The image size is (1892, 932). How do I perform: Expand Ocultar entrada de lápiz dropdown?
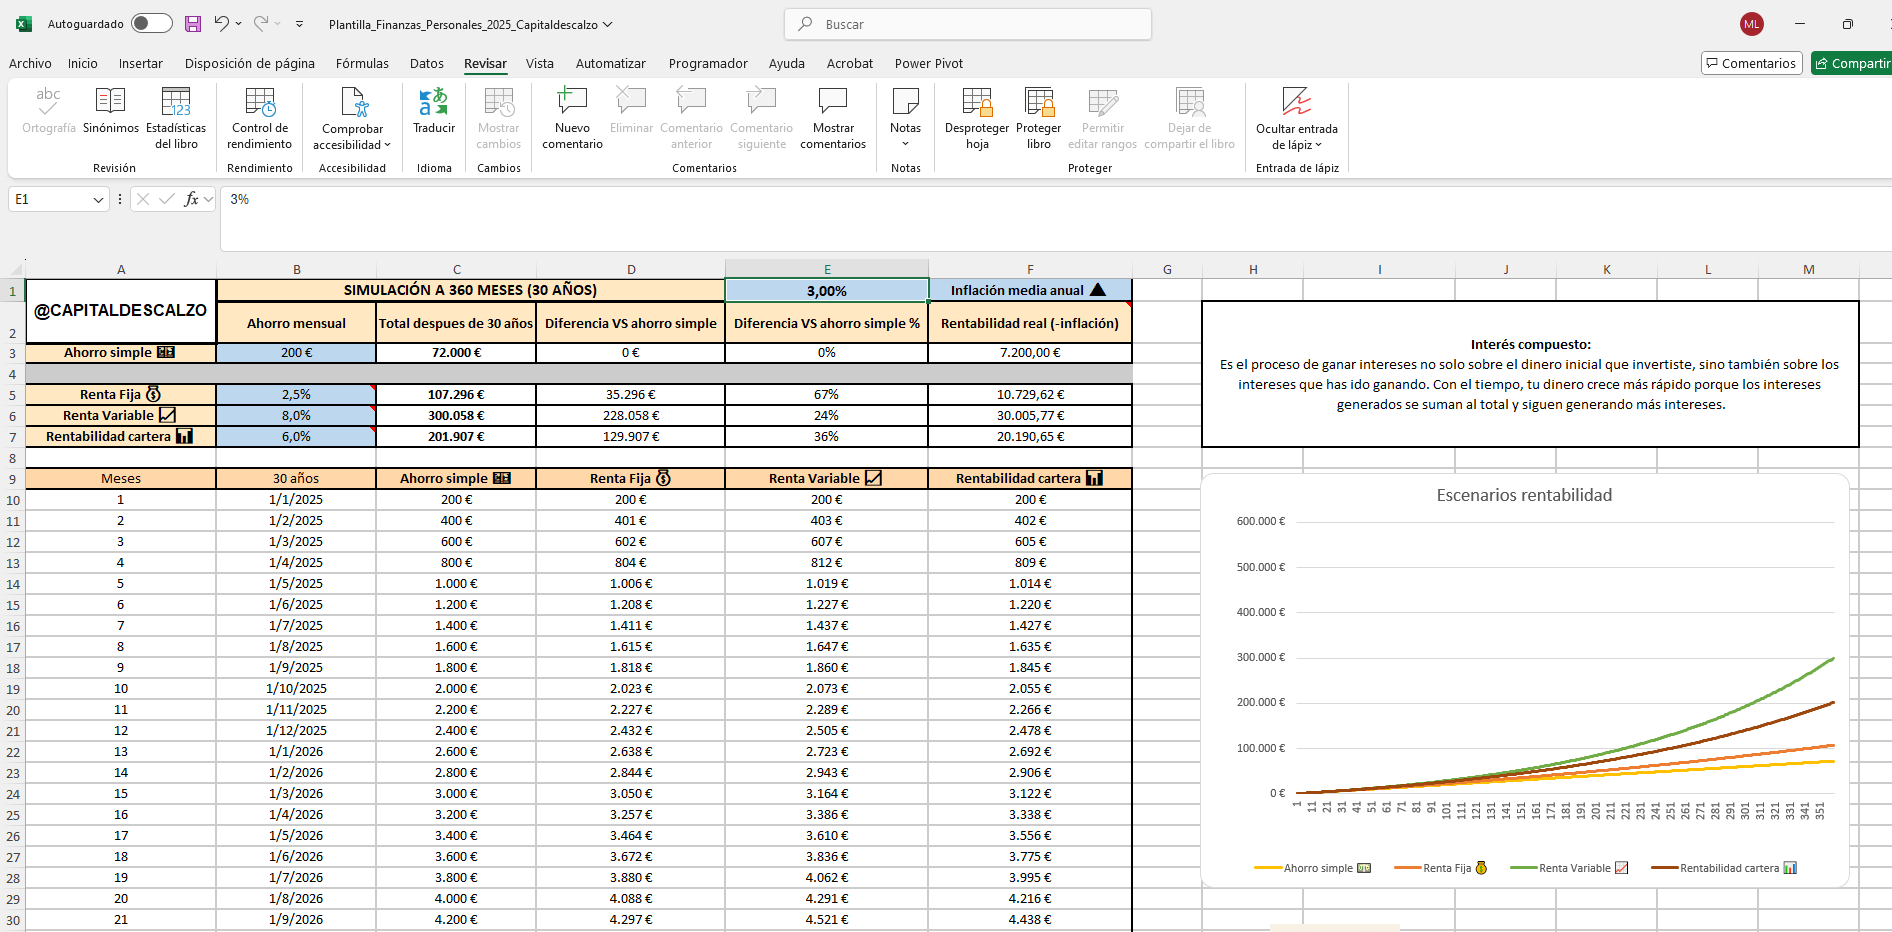(1318, 145)
